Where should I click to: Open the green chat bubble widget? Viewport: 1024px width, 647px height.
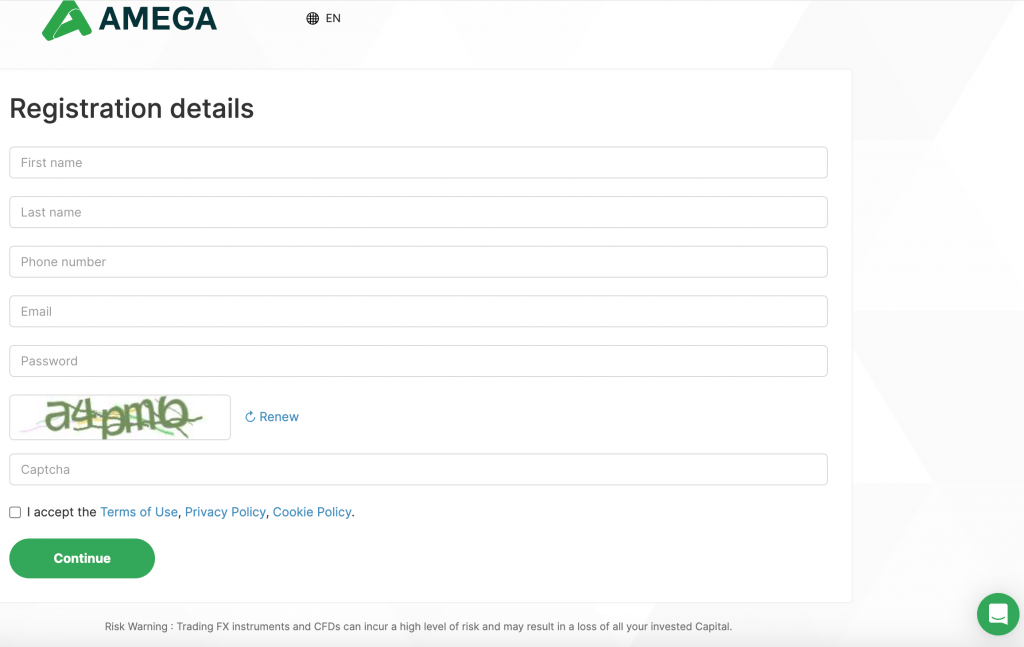point(997,614)
